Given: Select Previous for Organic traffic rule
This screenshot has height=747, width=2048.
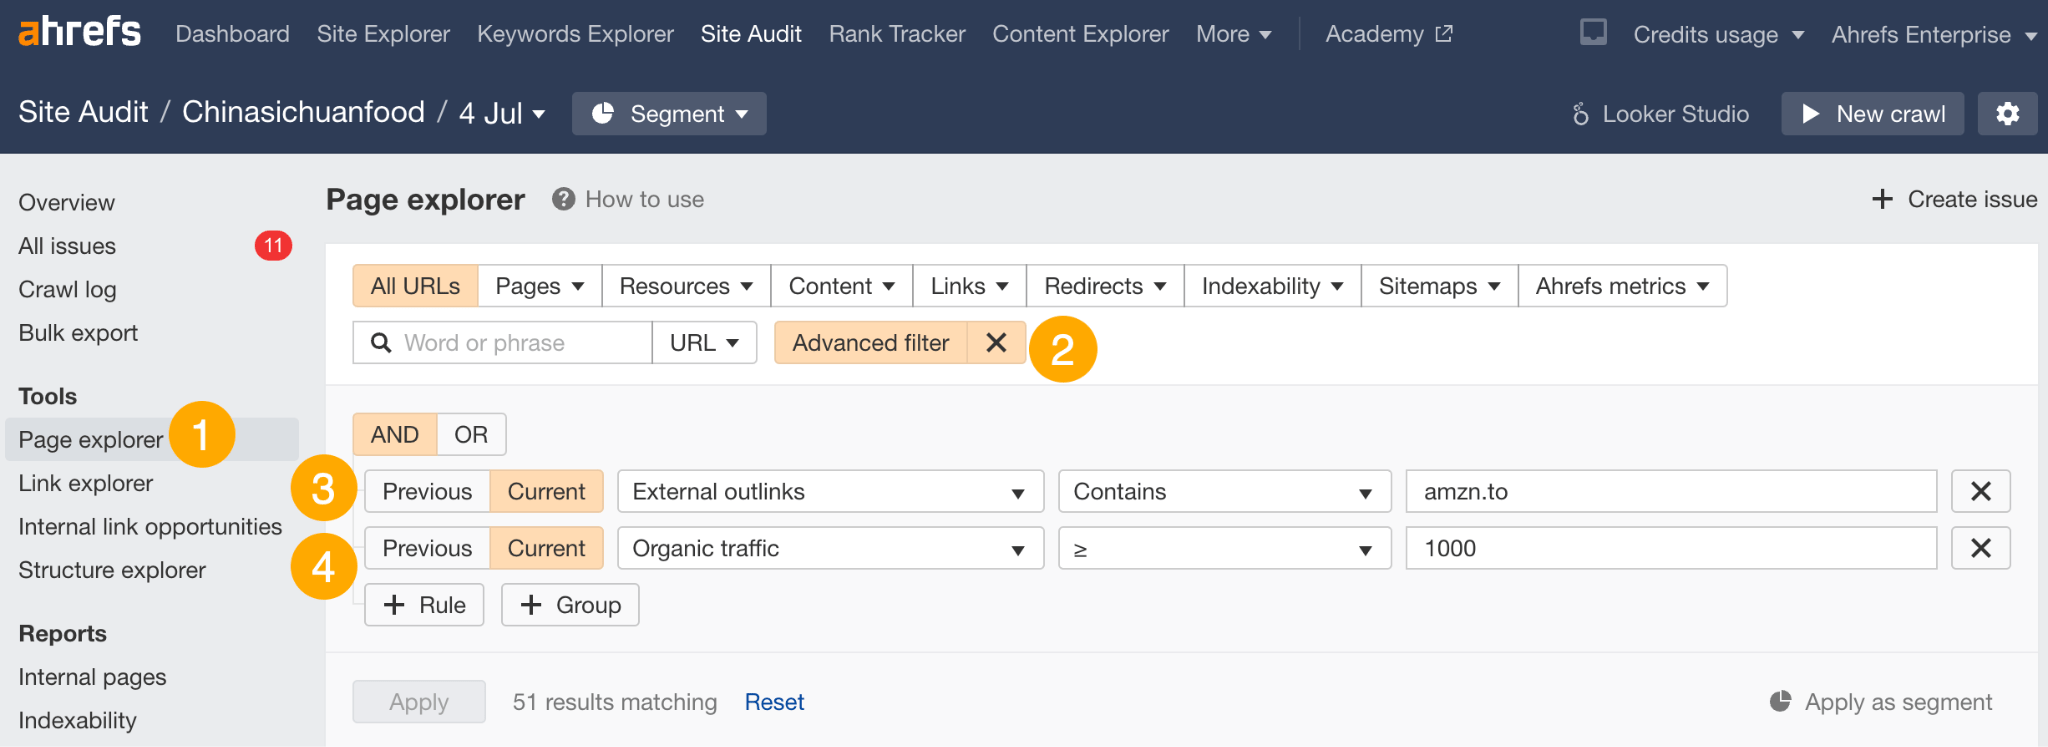Looking at the screenshot, I should pos(427,548).
